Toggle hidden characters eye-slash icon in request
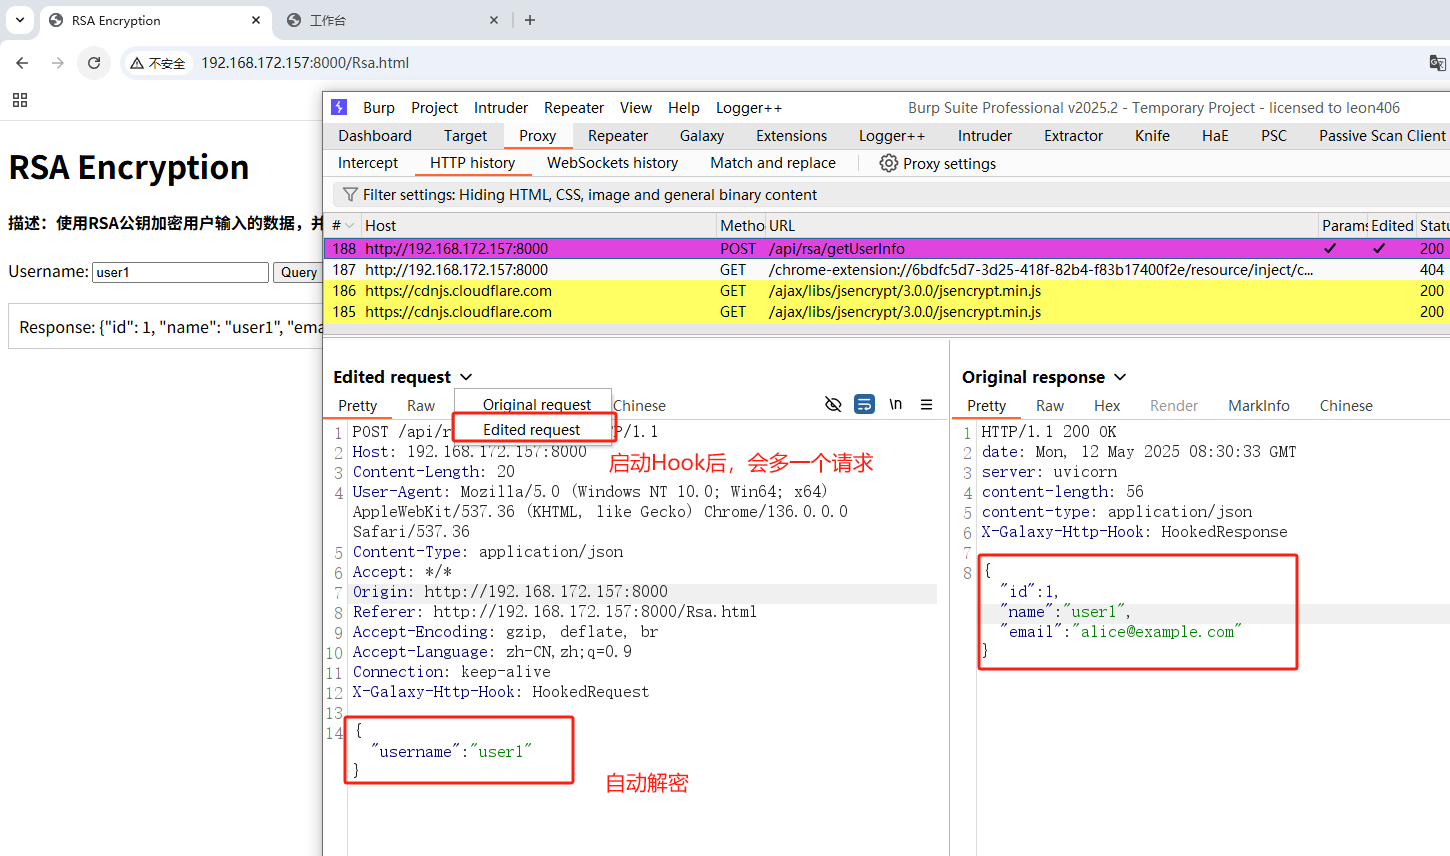 [833, 404]
